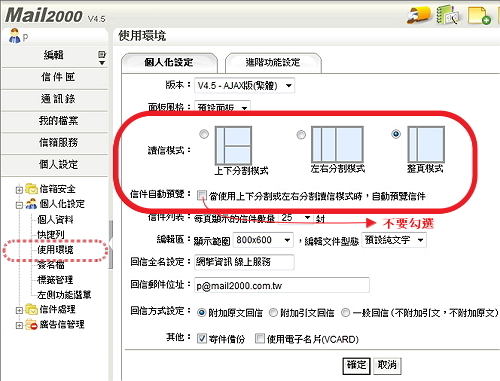Choose 附加引文回信 radio option

click(x=273, y=313)
